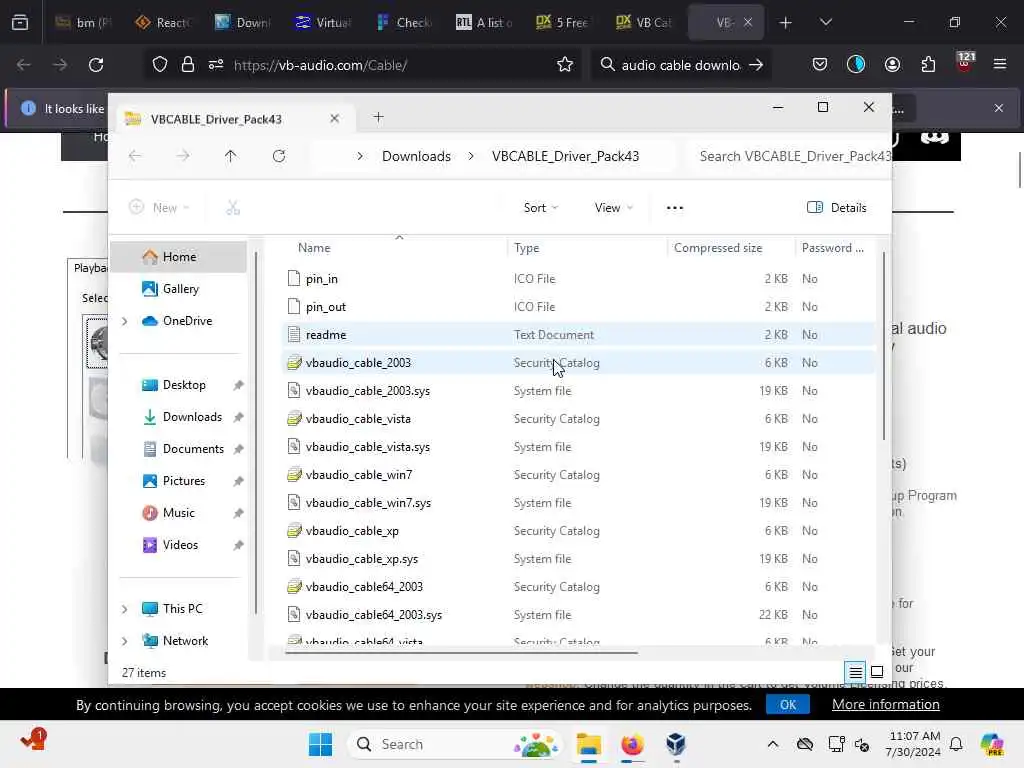This screenshot has width=1024, height=768.
Task: Select the pin_out ICO file
Action: click(579, 307)
